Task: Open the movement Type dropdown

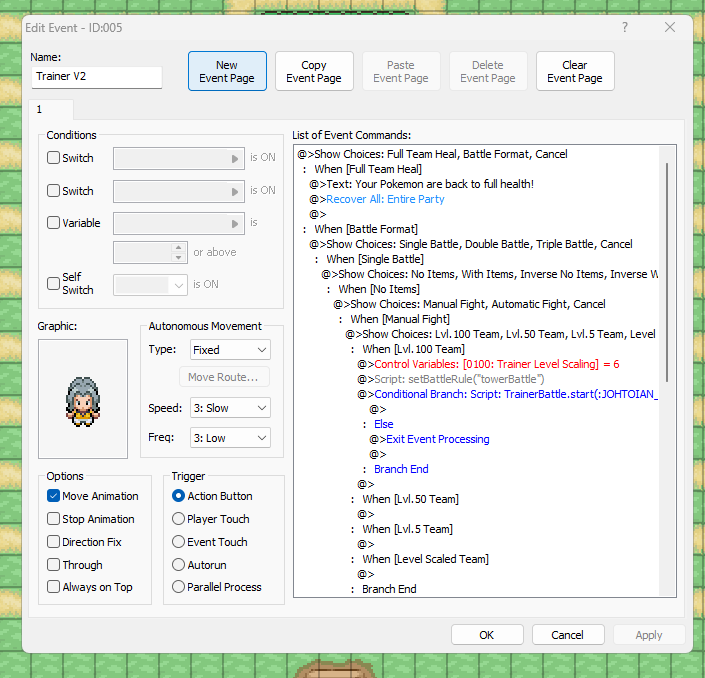Action: pyautogui.click(x=230, y=350)
